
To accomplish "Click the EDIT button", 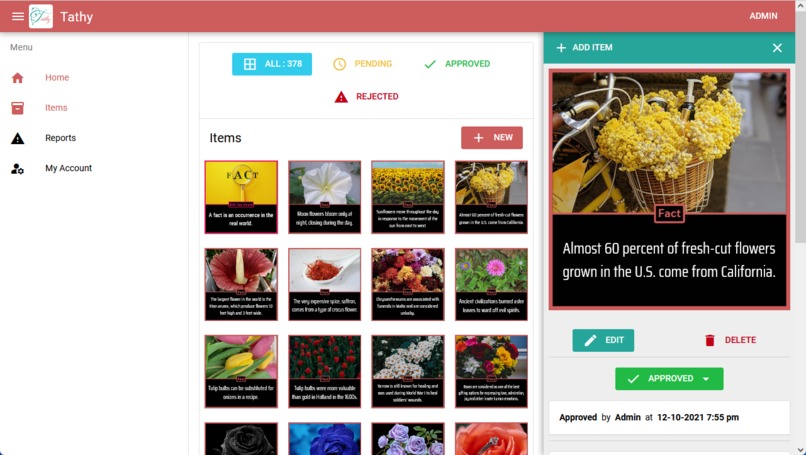I will coord(603,340).
